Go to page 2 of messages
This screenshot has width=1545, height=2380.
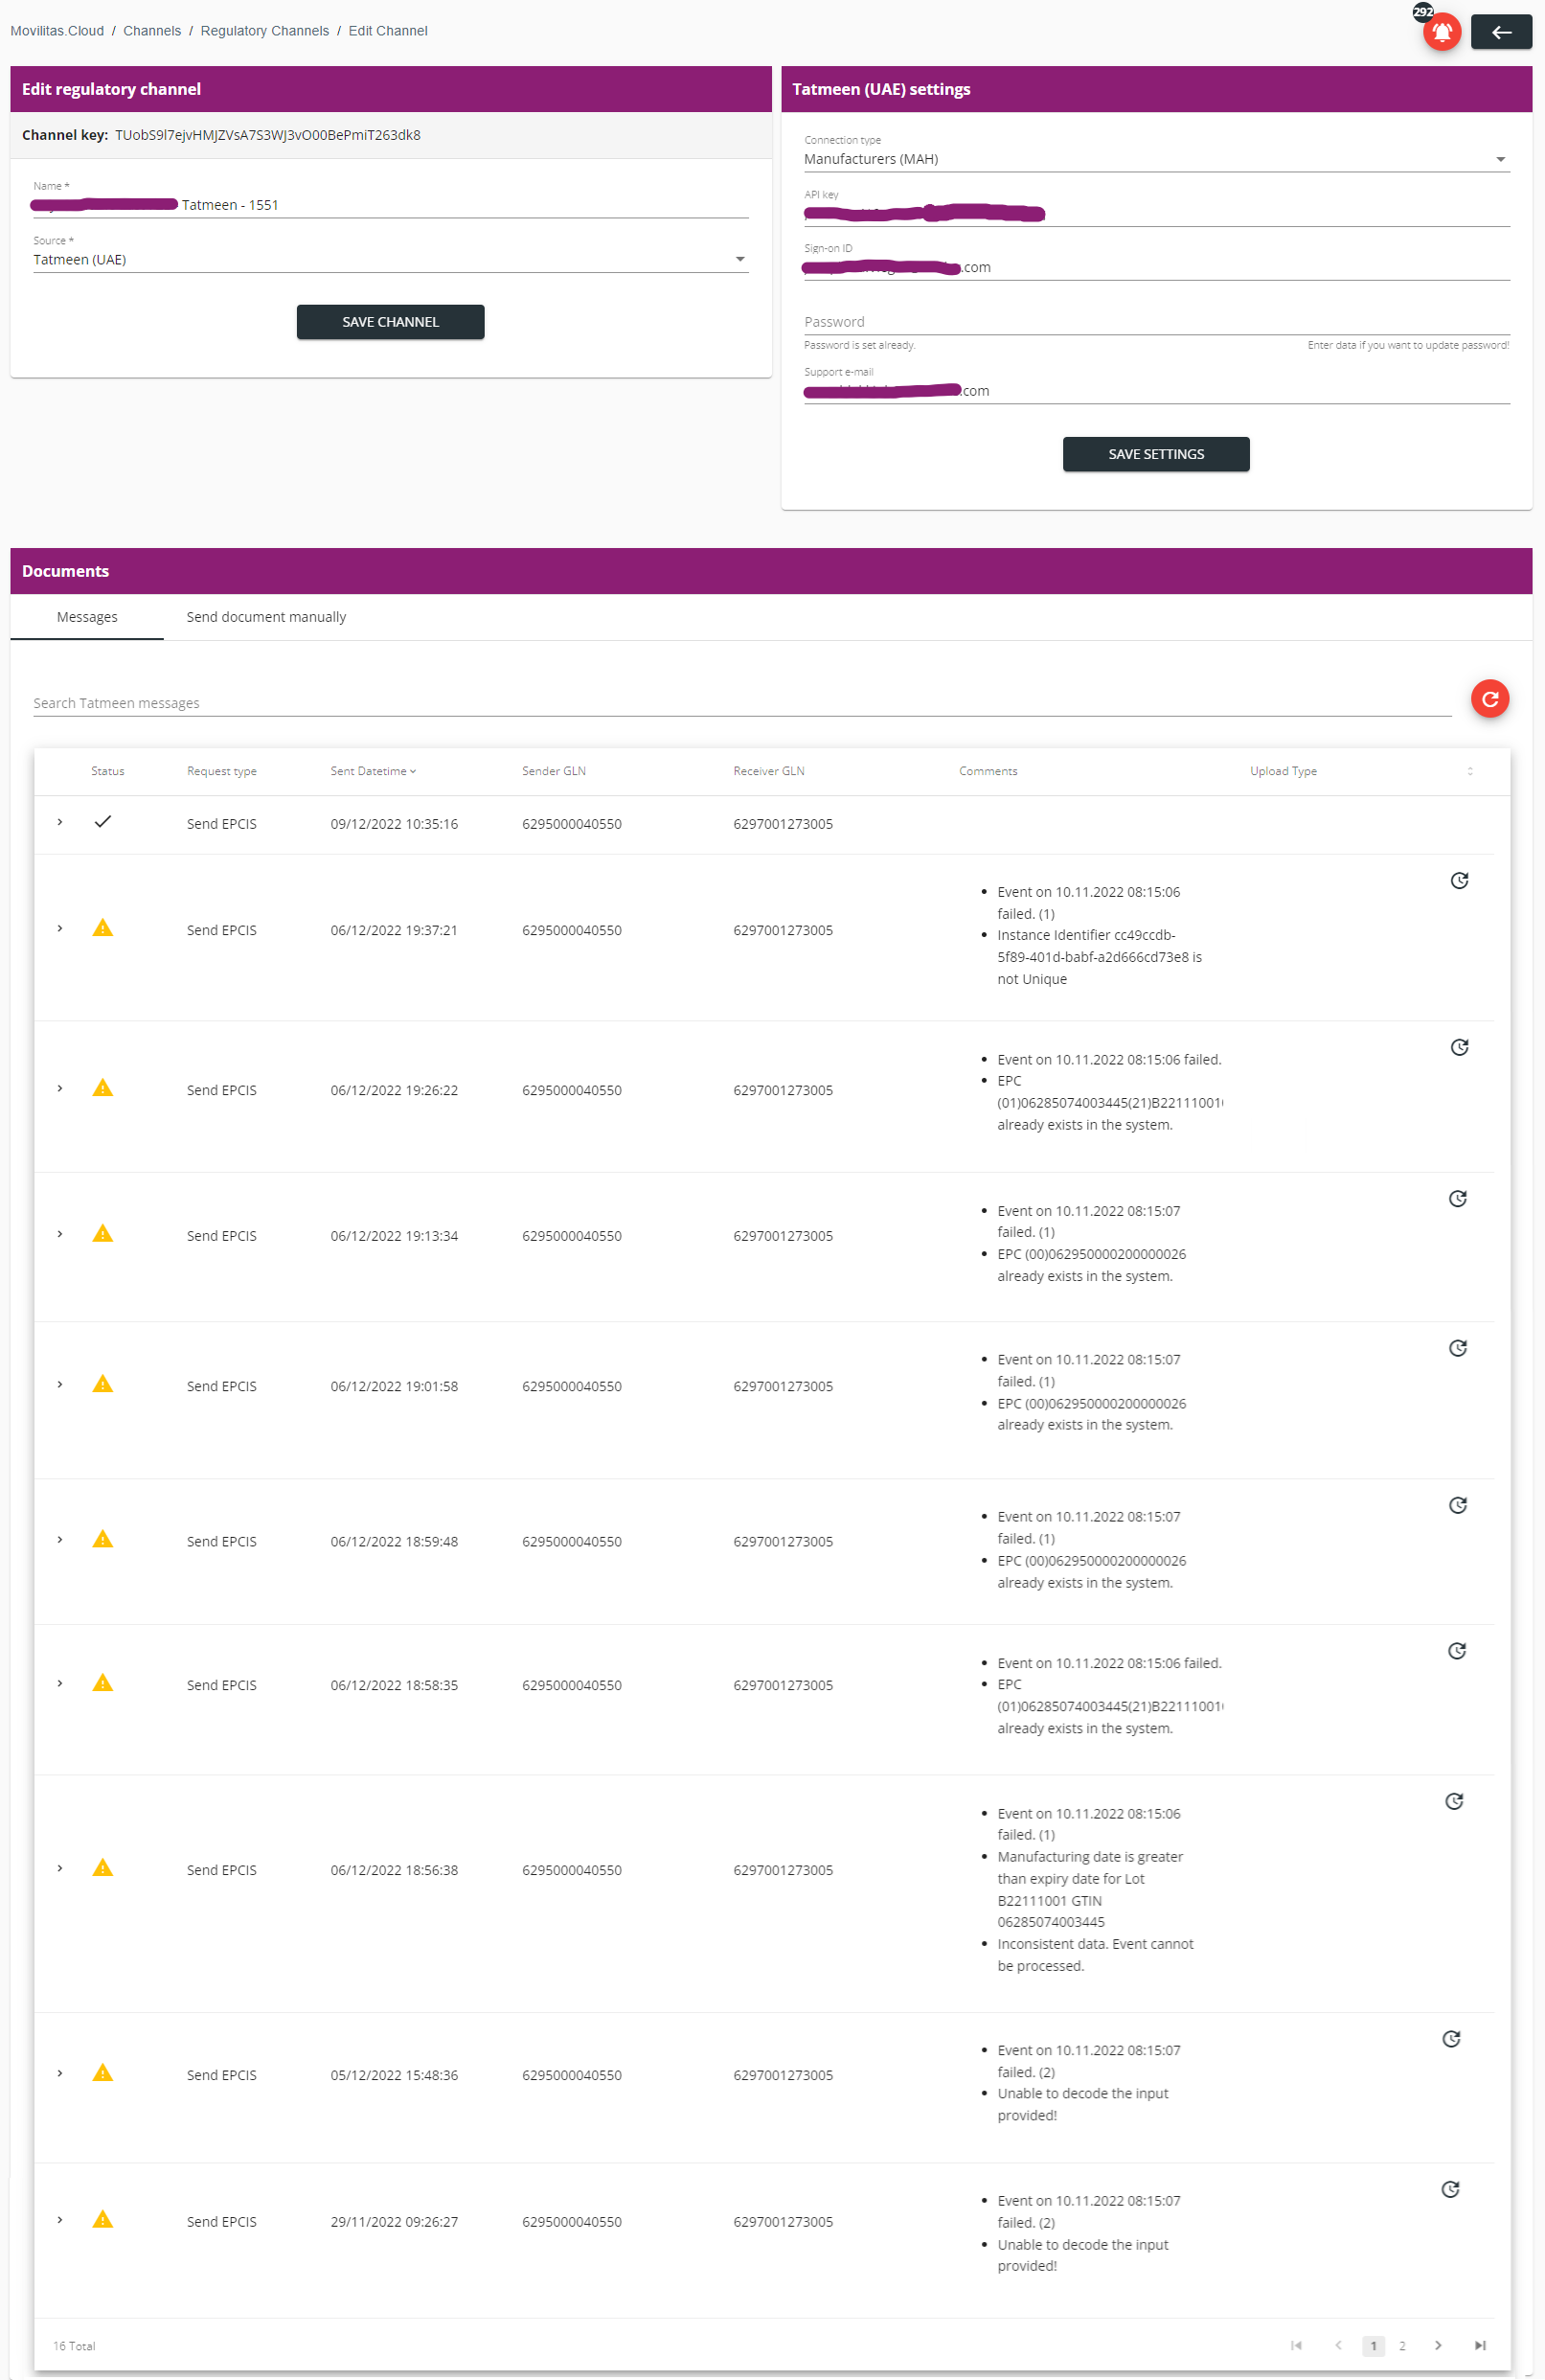click(1401, 2345)
